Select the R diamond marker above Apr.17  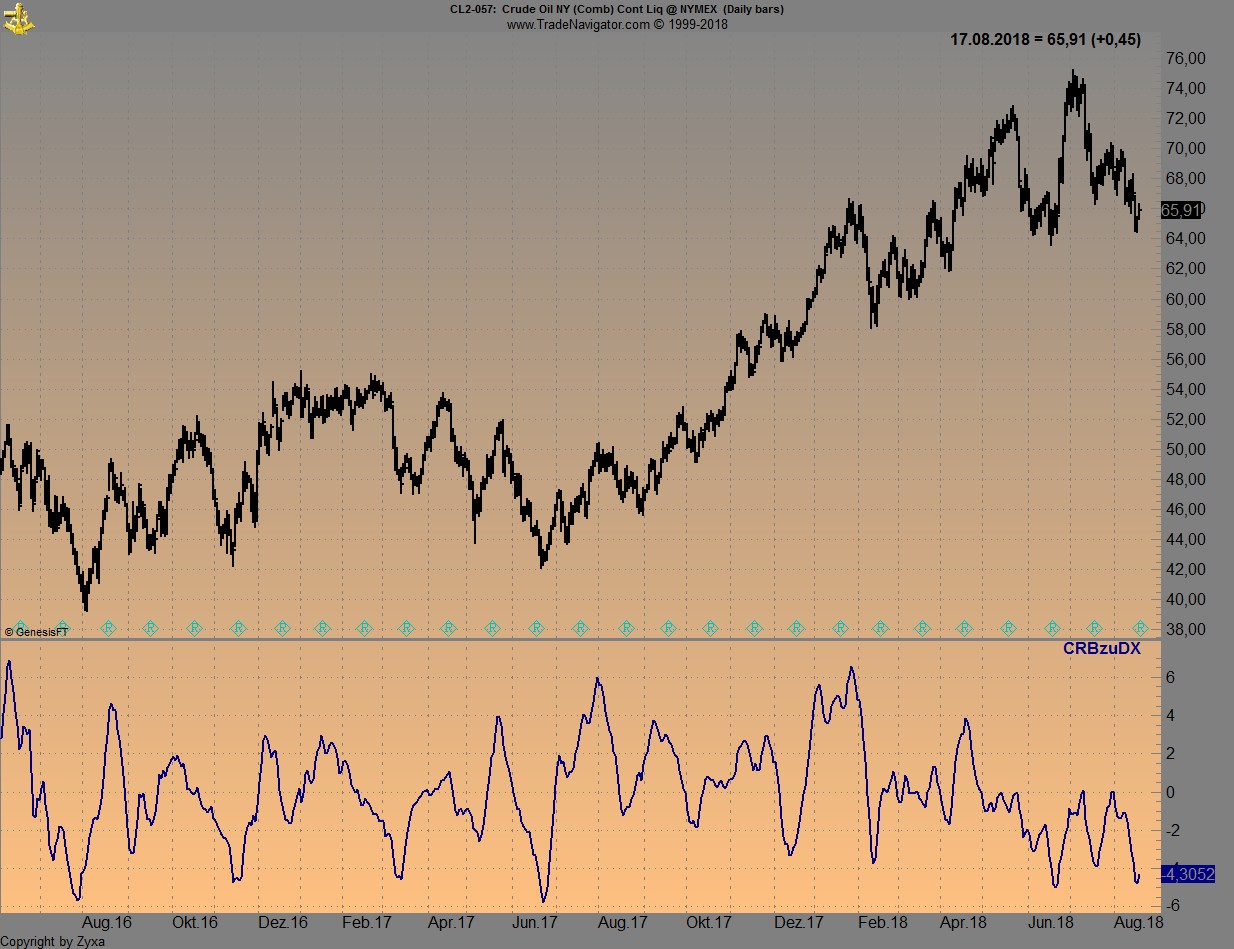450,628
